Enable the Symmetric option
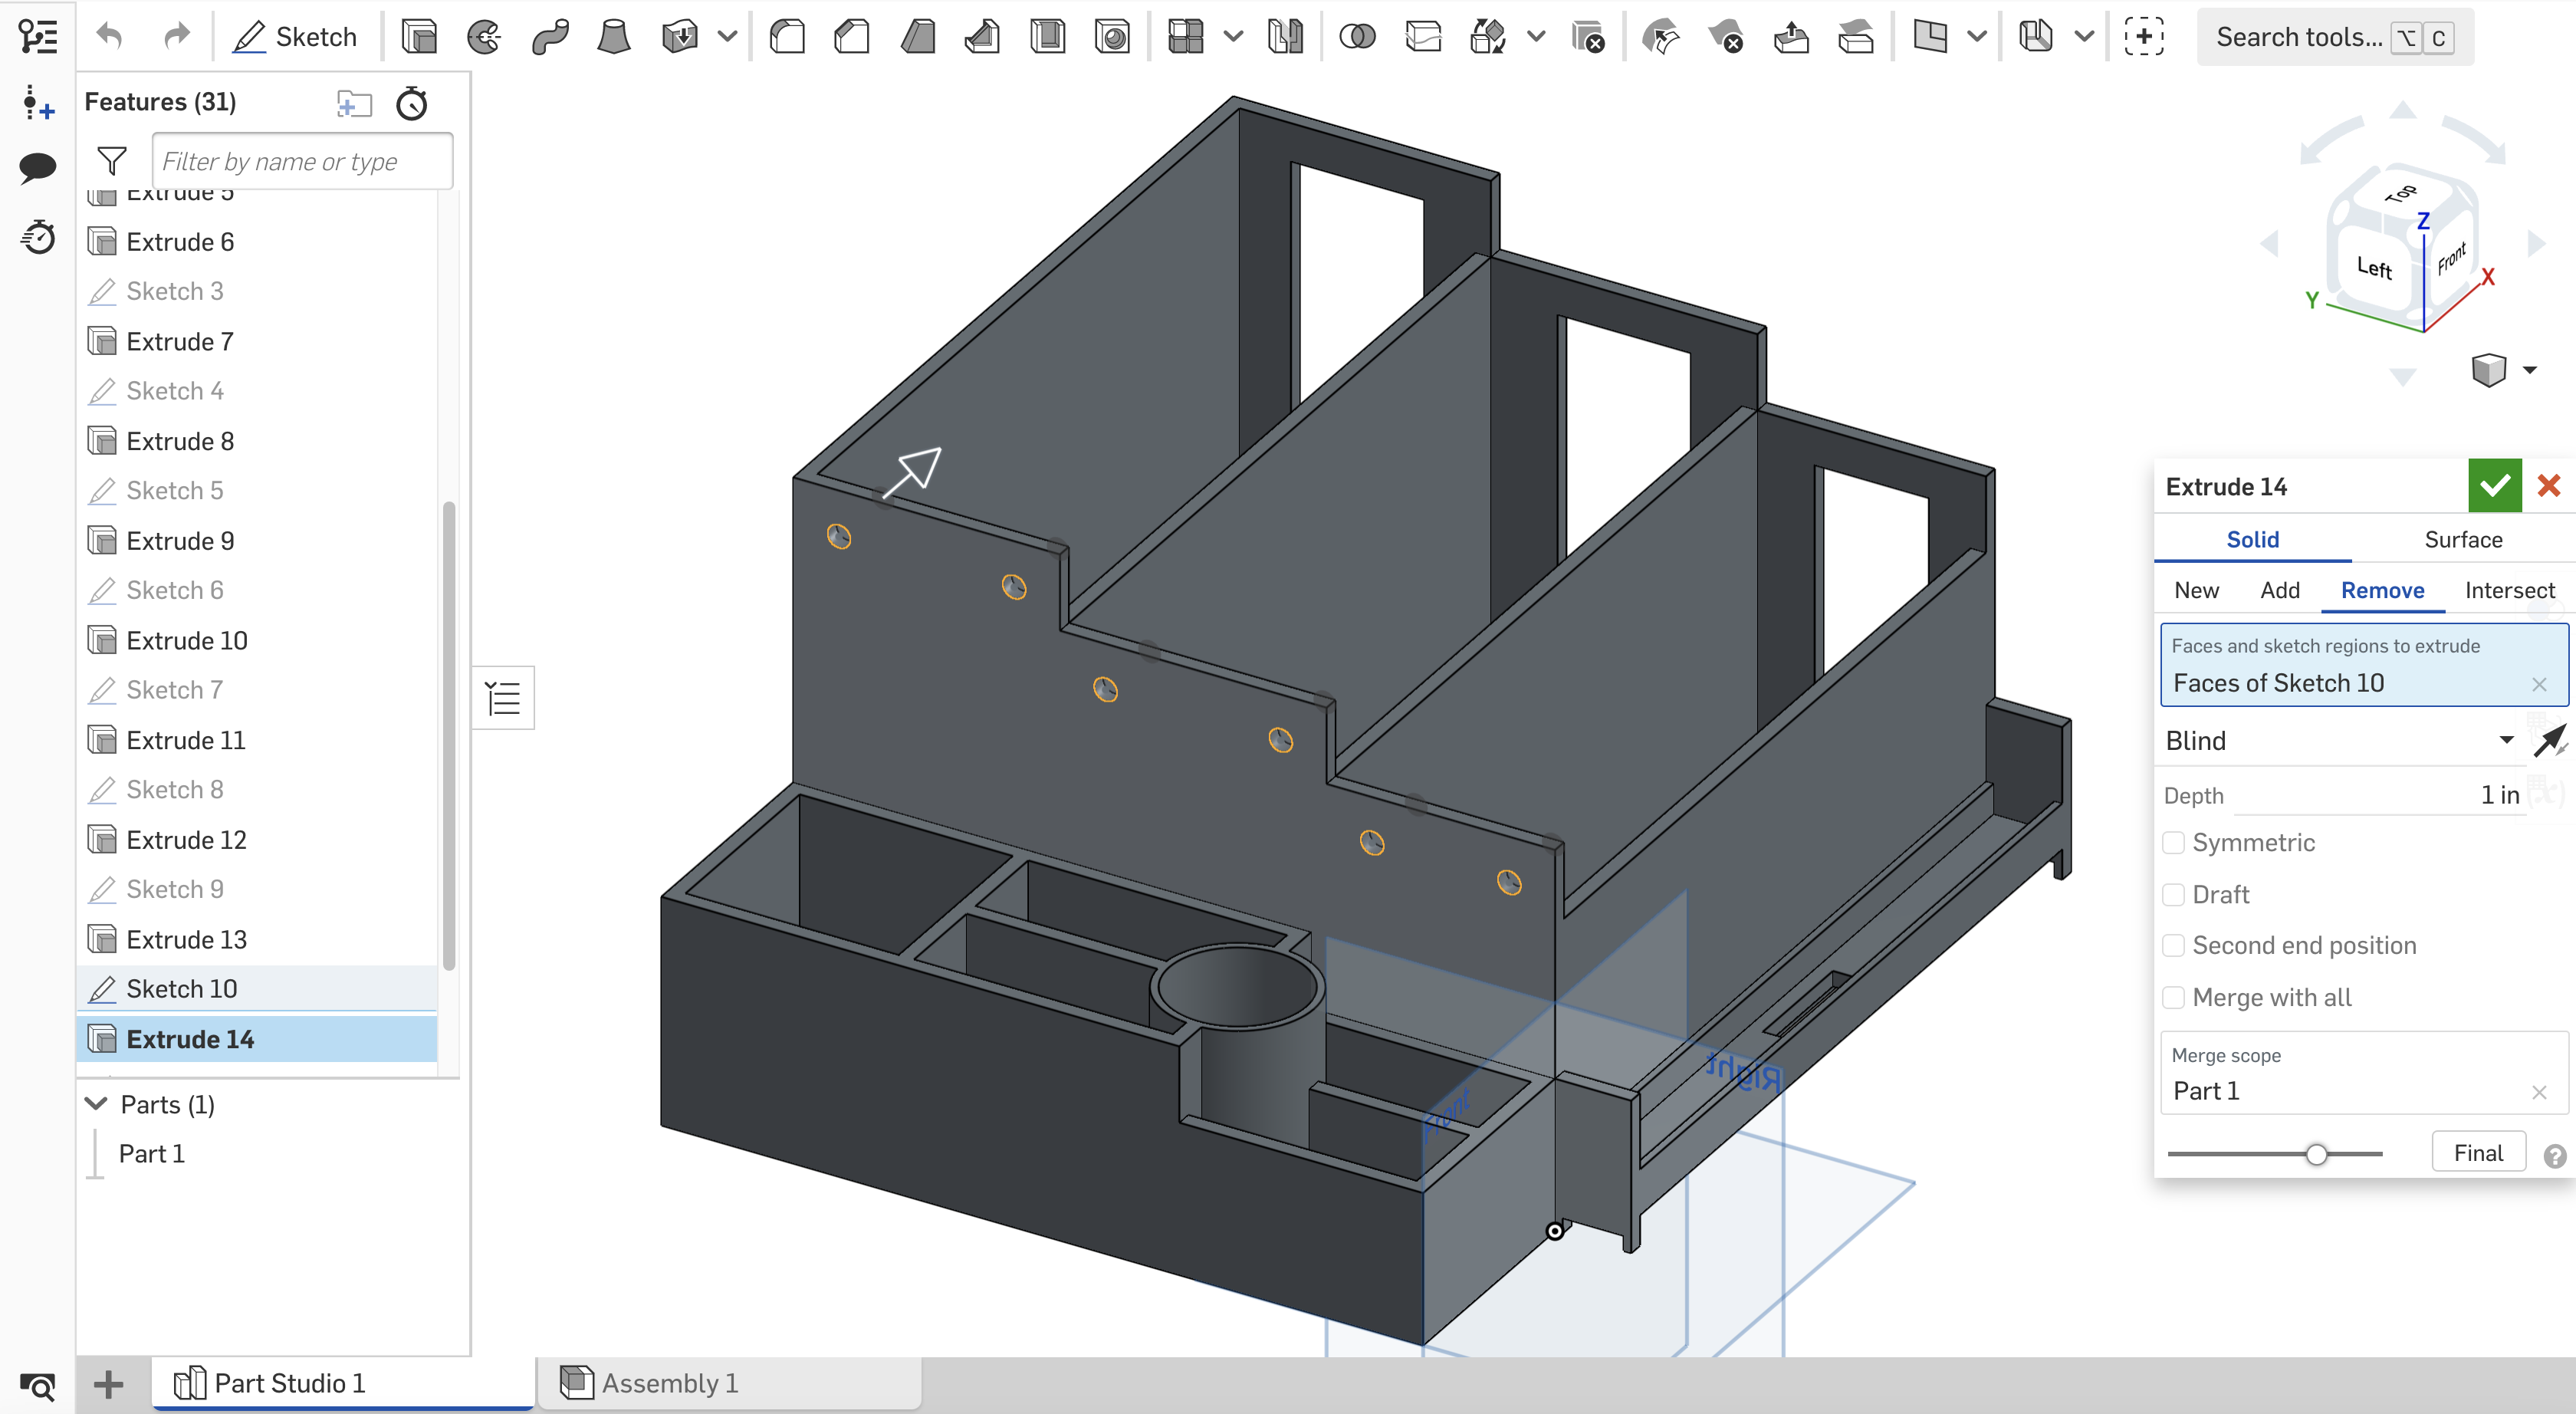The height and width of the screenshot is (1414, 2576). click(2173, 842)
